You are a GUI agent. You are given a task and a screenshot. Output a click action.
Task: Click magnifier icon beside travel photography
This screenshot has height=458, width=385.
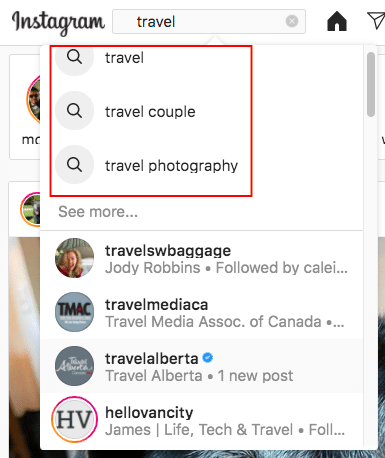pos(74,165)
